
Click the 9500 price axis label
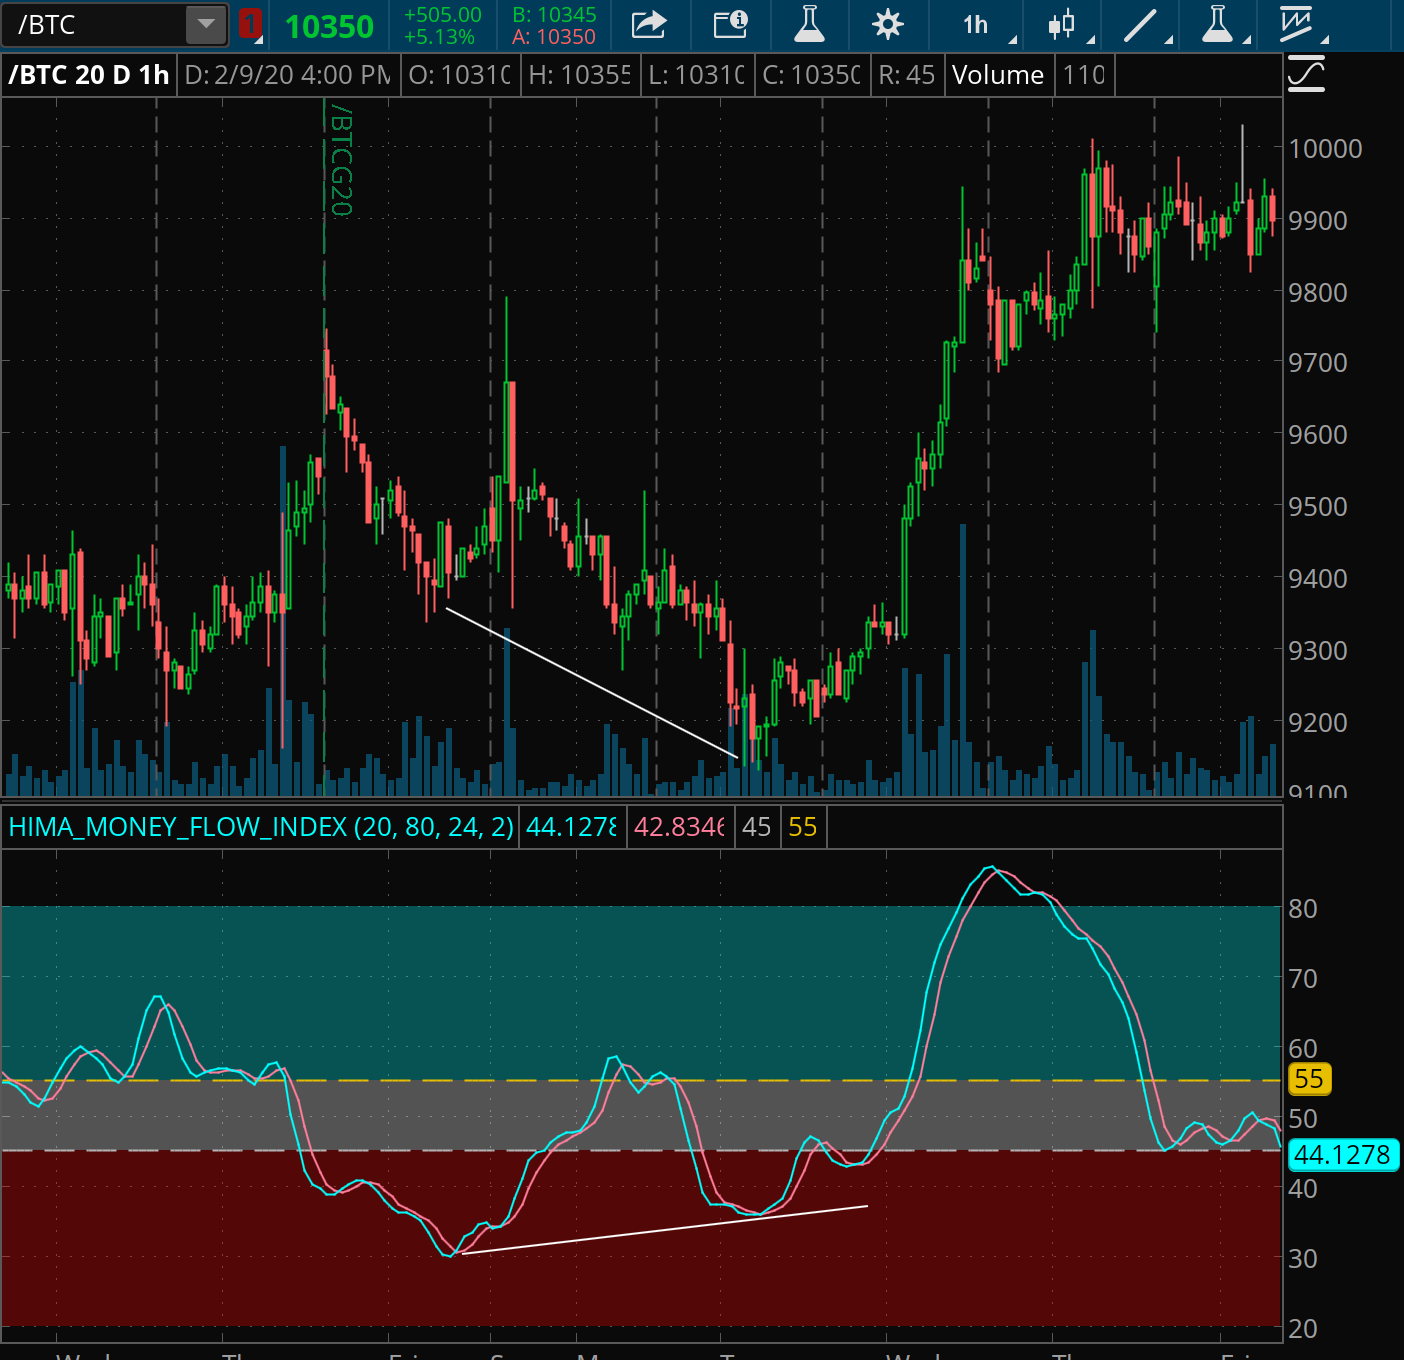point(1318,507)
